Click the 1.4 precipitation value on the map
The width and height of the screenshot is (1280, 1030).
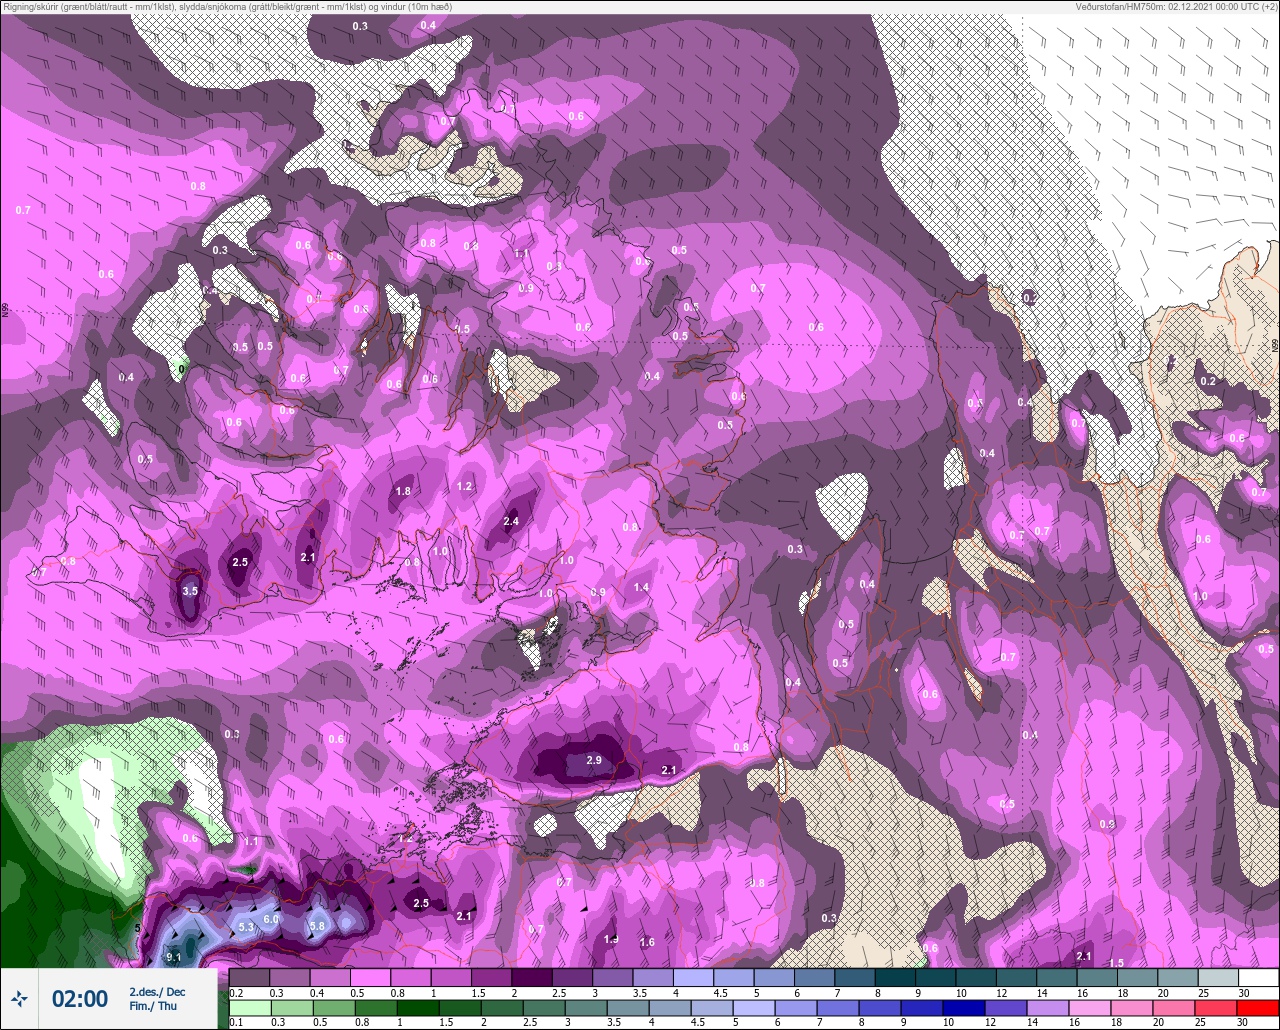pos(641,587)
